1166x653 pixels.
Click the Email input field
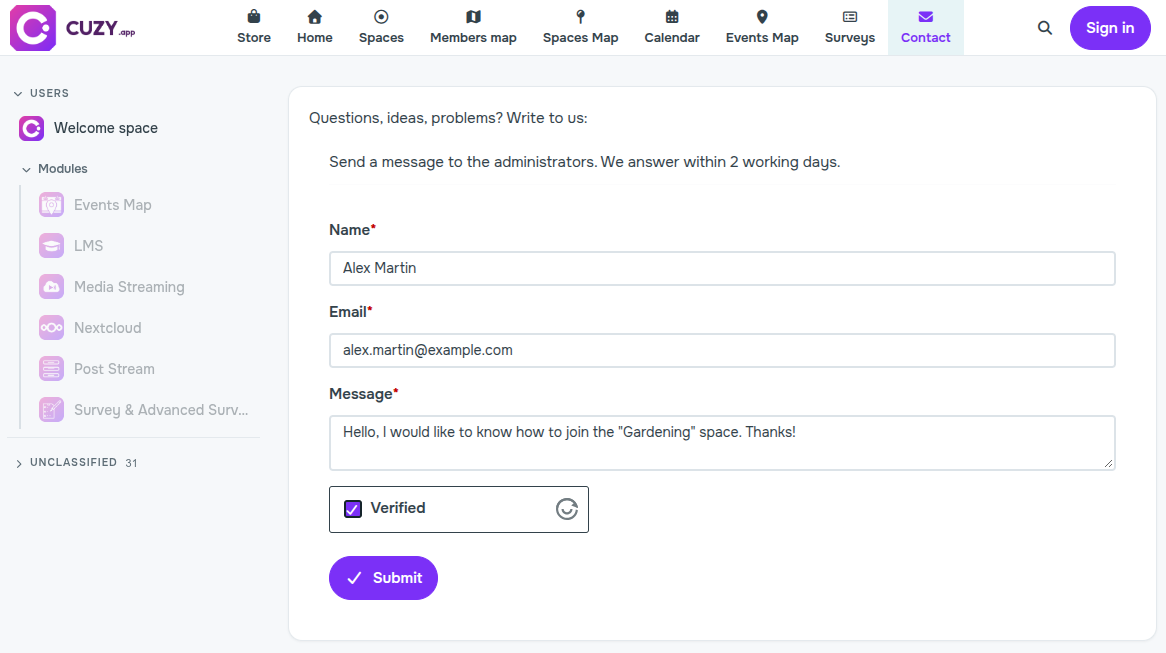[722, 350]
